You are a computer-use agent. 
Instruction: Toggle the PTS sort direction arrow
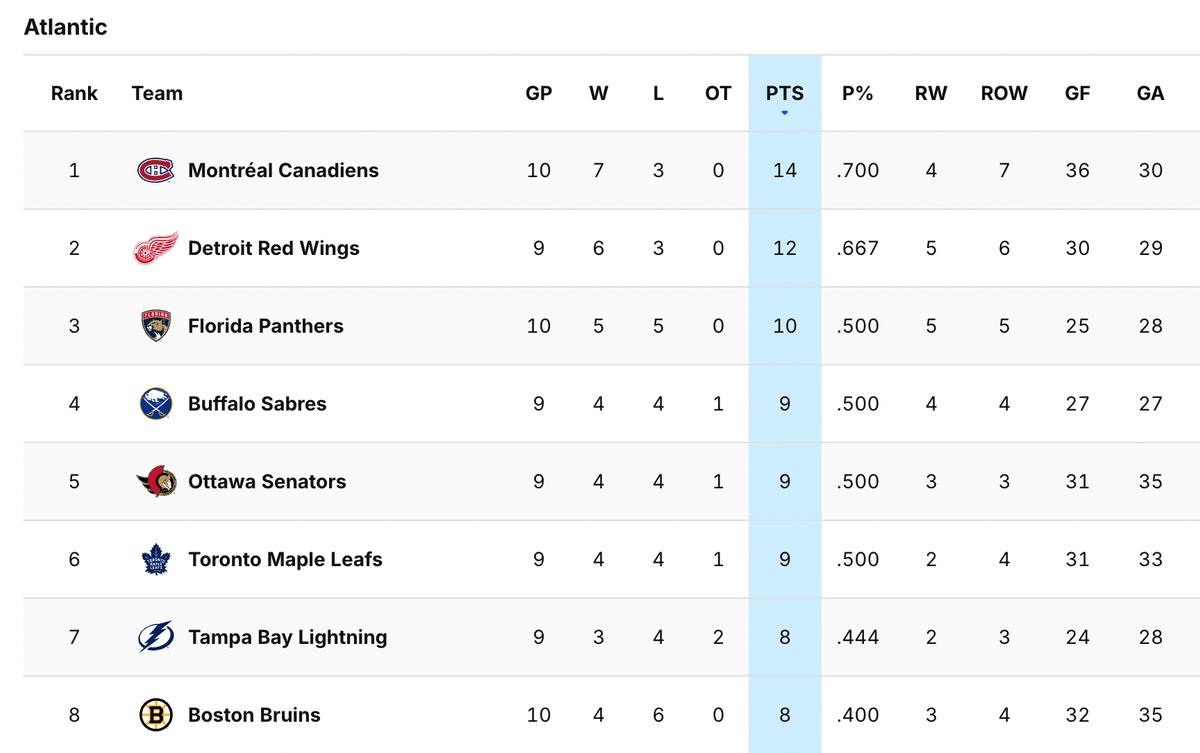coord(785,113)
